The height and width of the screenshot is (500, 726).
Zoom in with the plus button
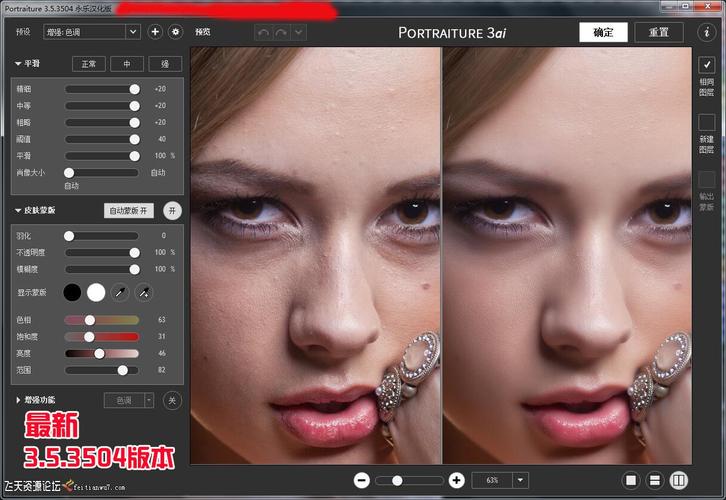[x=457, y=481]
